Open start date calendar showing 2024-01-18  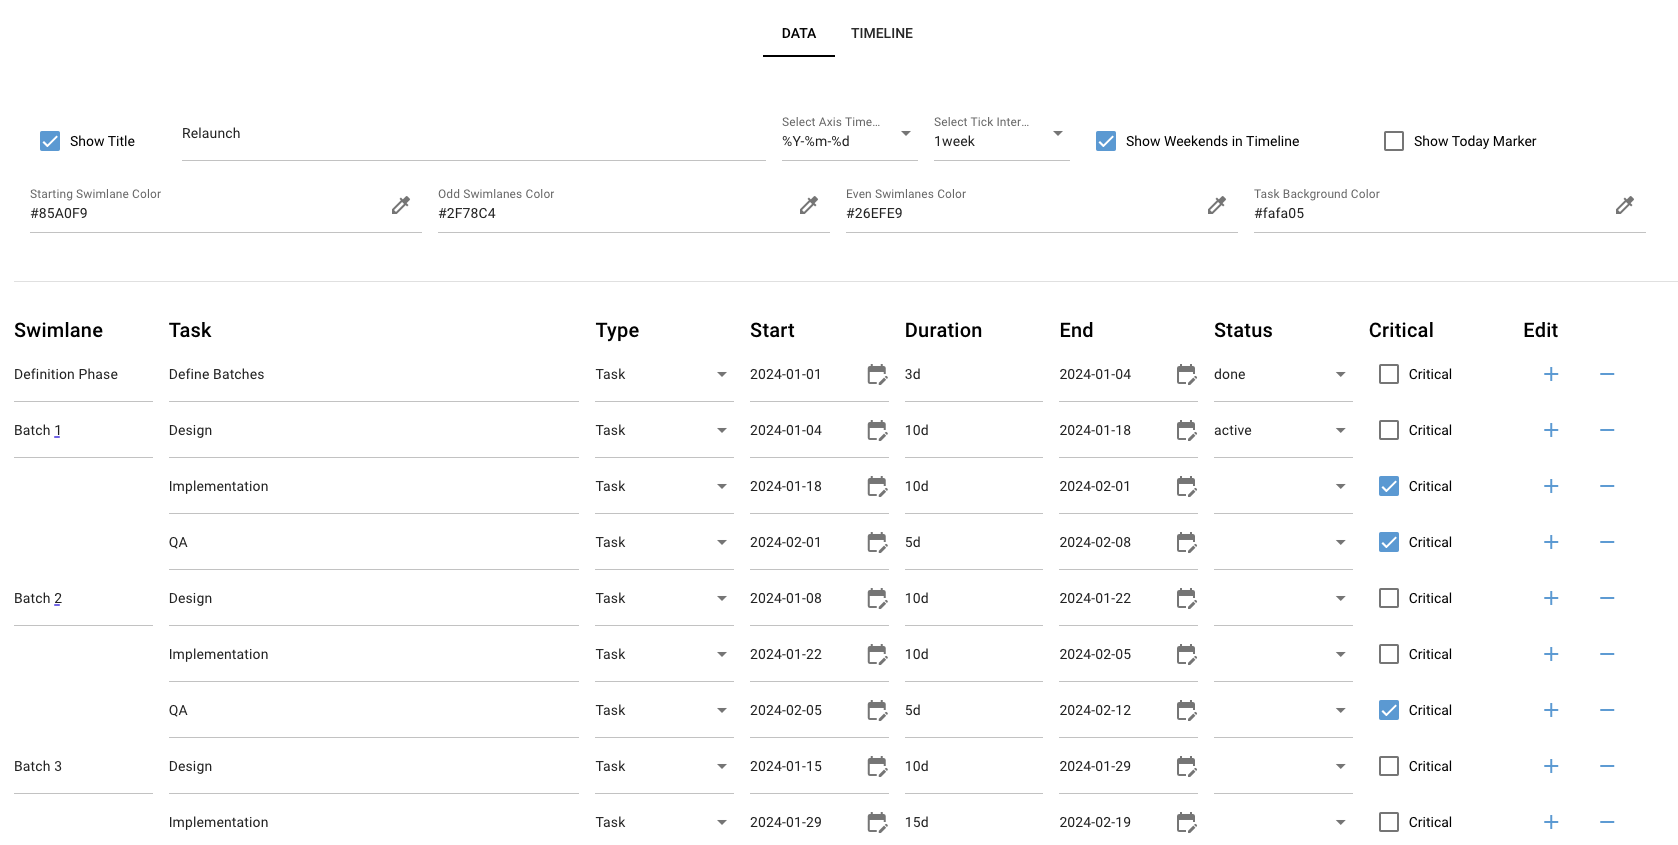[877, 487]
